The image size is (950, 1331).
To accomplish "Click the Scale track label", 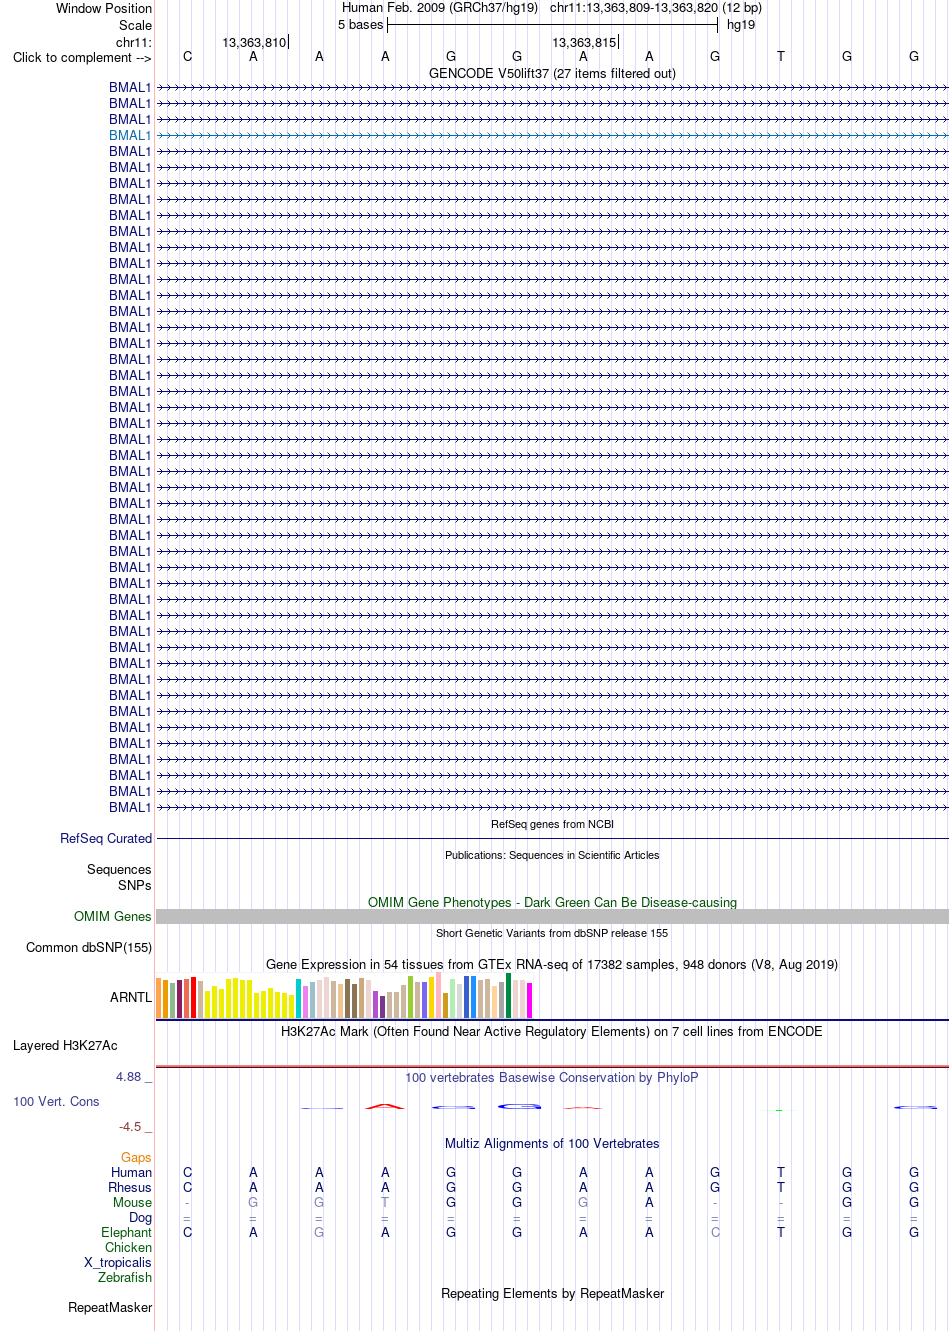I will coord(136,25).
